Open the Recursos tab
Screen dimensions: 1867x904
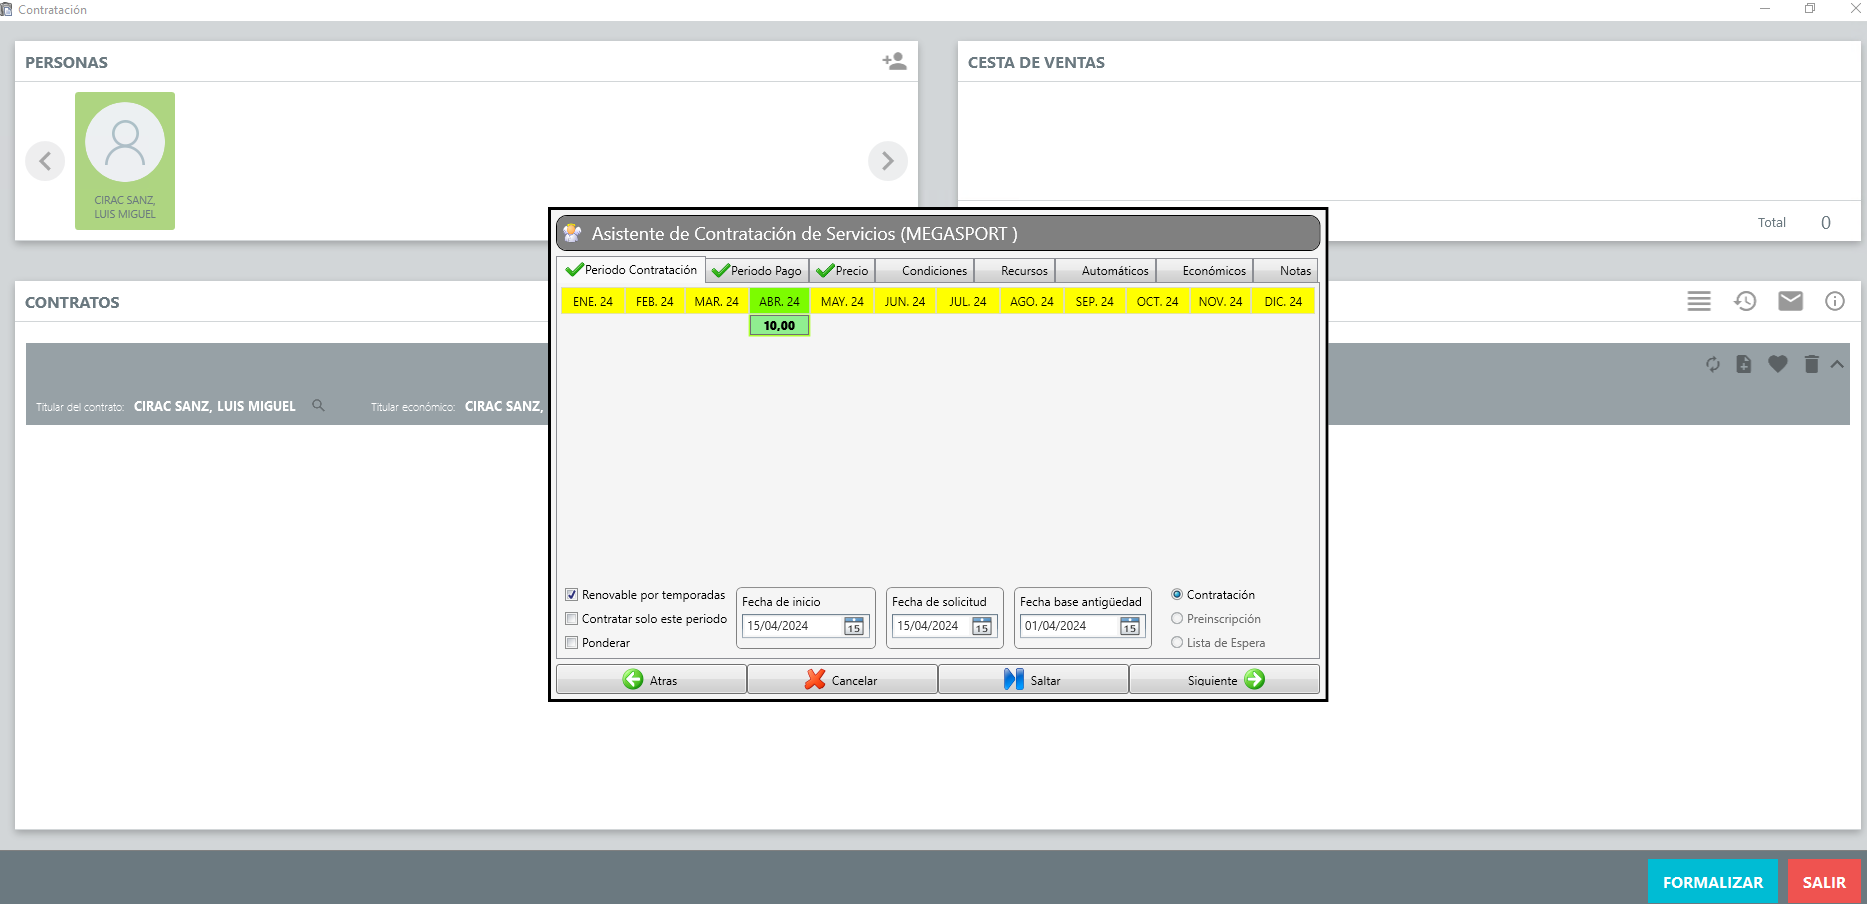coord(1015,271)
